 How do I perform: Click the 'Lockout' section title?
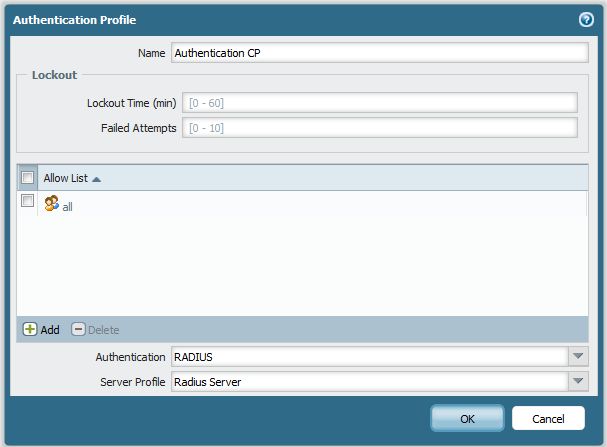coord(54,75)
